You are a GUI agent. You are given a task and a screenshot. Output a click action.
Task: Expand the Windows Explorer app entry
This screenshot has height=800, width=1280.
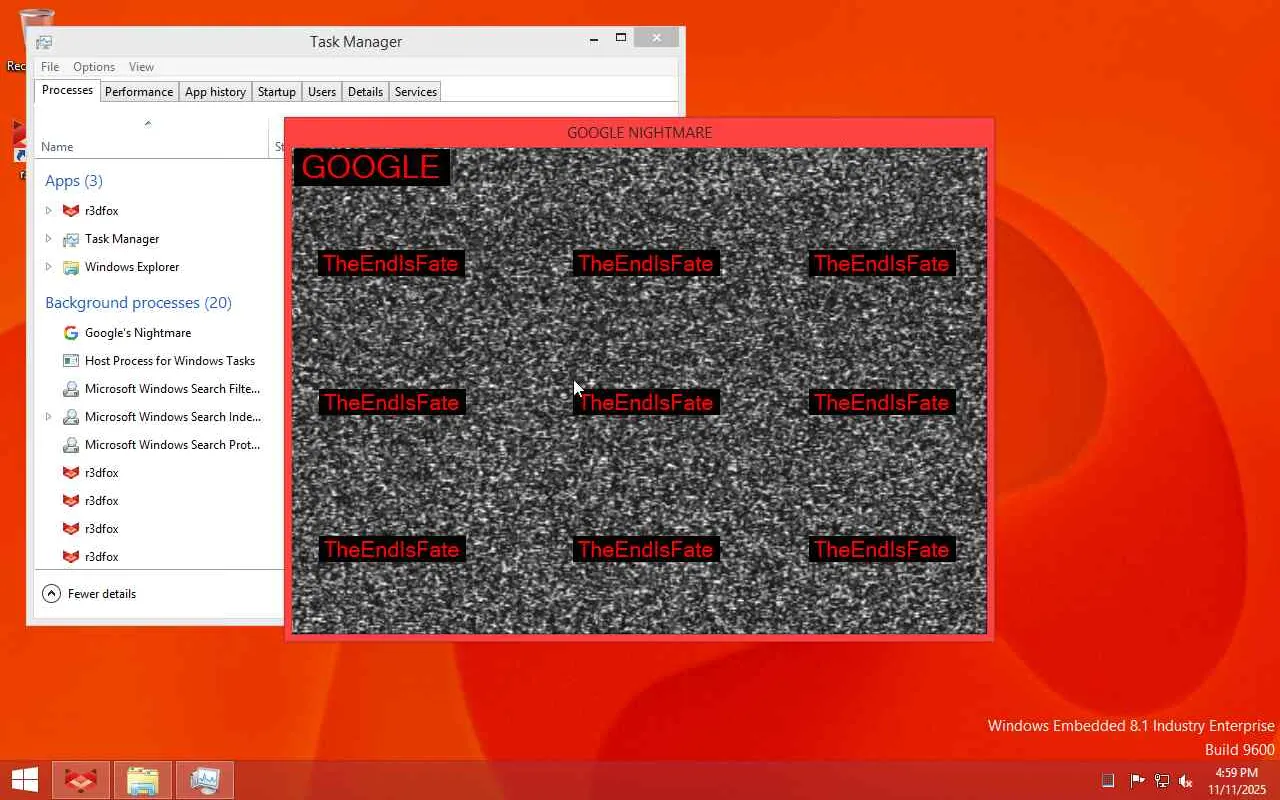48,267
